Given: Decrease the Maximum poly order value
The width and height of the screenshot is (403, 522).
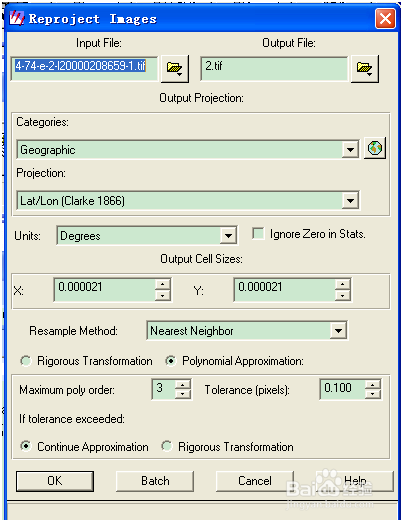Looking at the screenshot, I should (183, 394).
